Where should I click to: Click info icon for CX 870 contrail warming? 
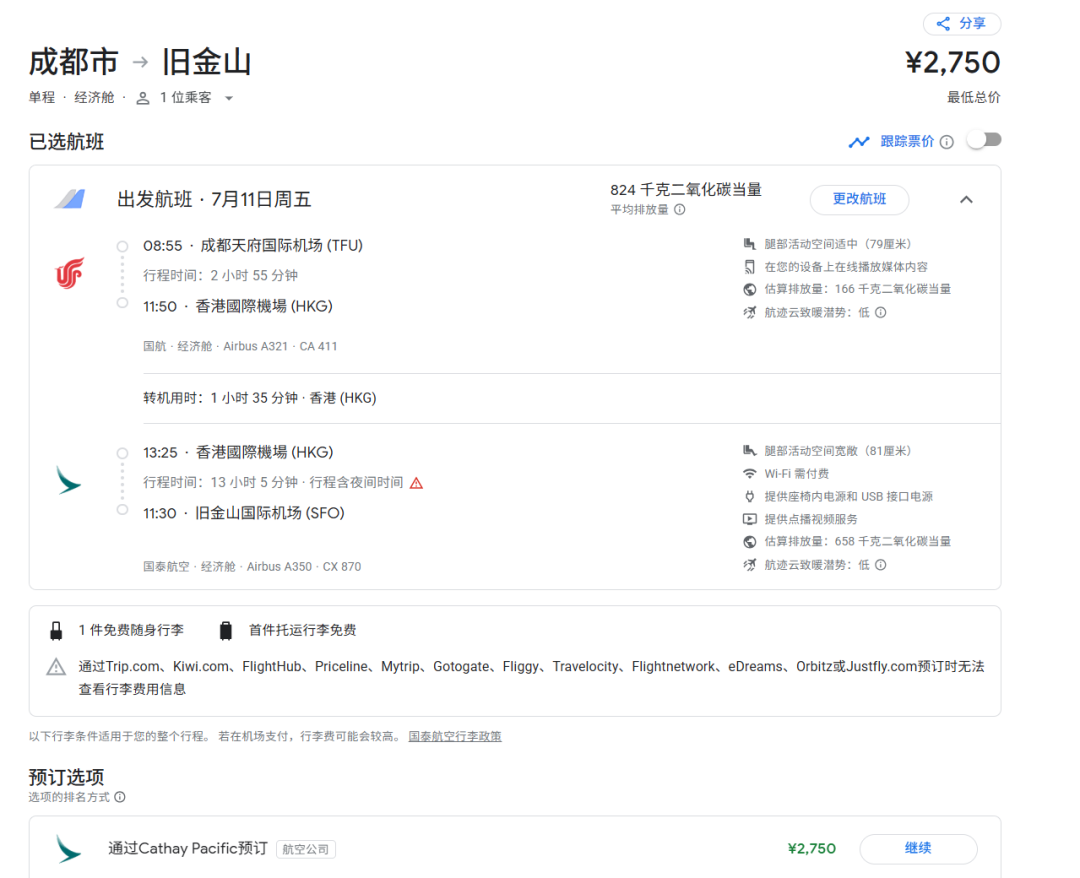point(881,565)
